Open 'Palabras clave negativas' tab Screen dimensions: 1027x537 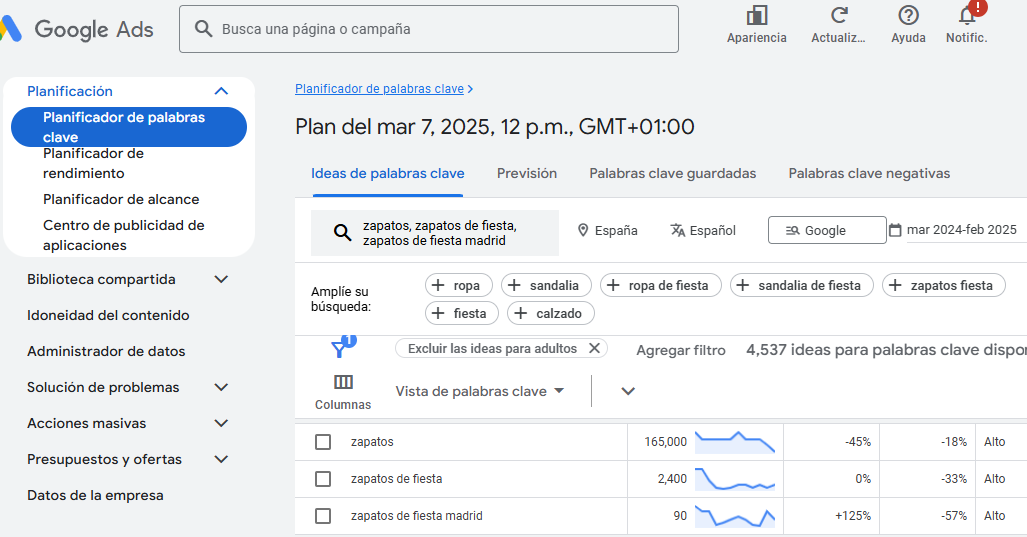point(869,174)
